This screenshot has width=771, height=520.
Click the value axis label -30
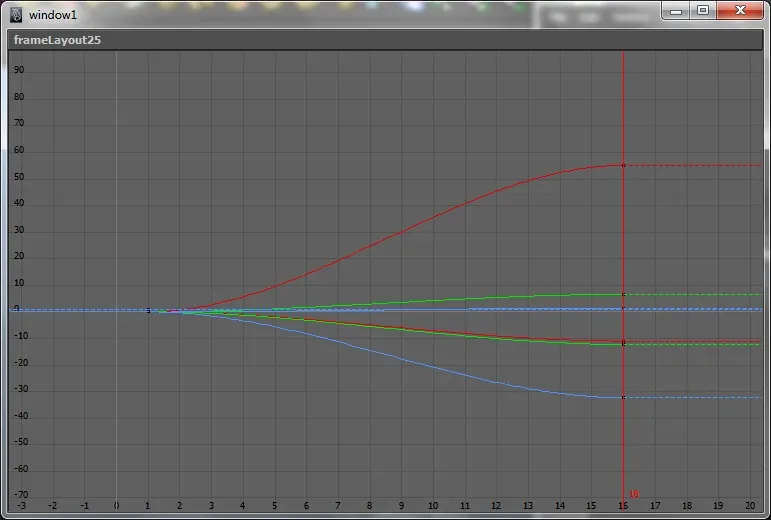pos(19,388)
